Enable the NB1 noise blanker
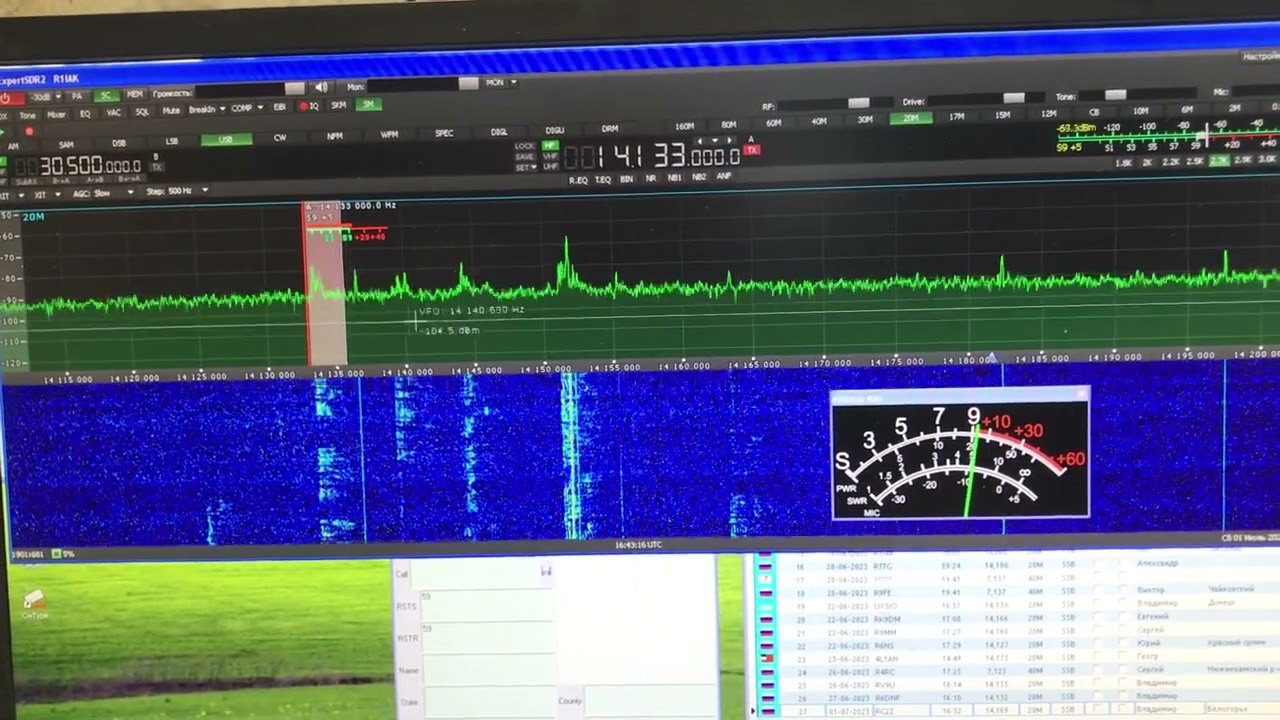This screenshot has height=720, width=1280. pos(674,177)
